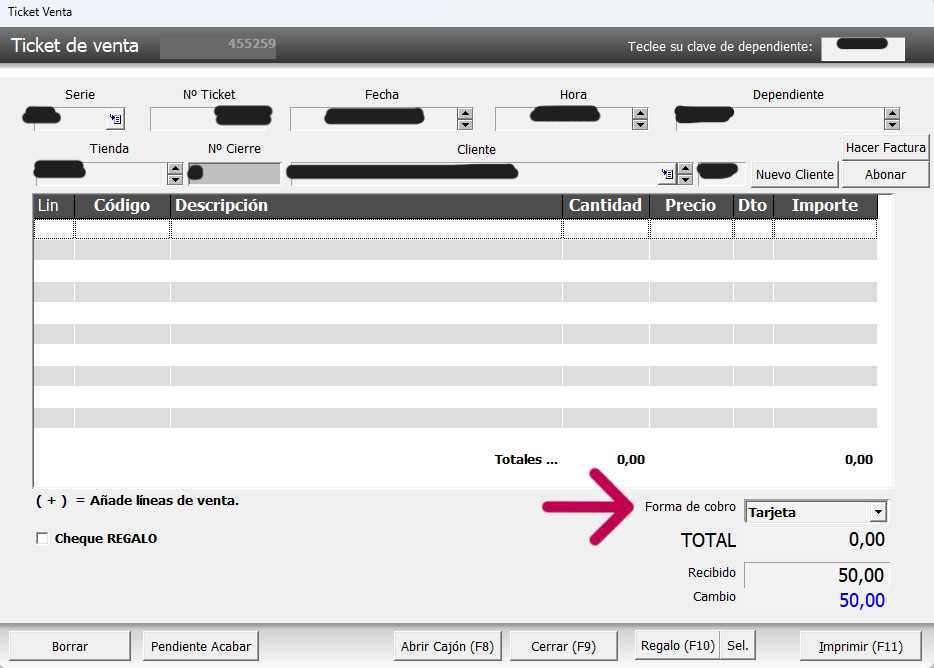Click the Recibido amount field
The height and width of the screenshot is (668, 934).
816,576
